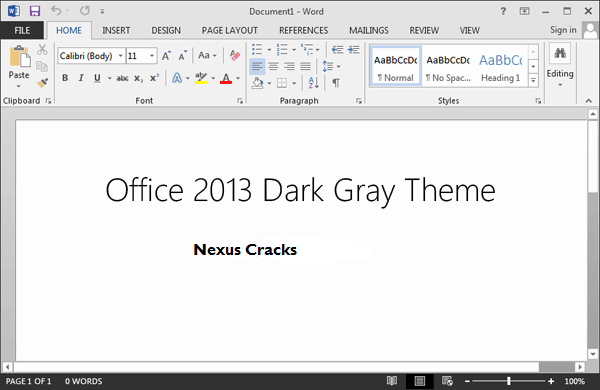This screenshot has width=600, height=390.
Task: Open the Font dialog launcher
Action: (x=240, y=101)
